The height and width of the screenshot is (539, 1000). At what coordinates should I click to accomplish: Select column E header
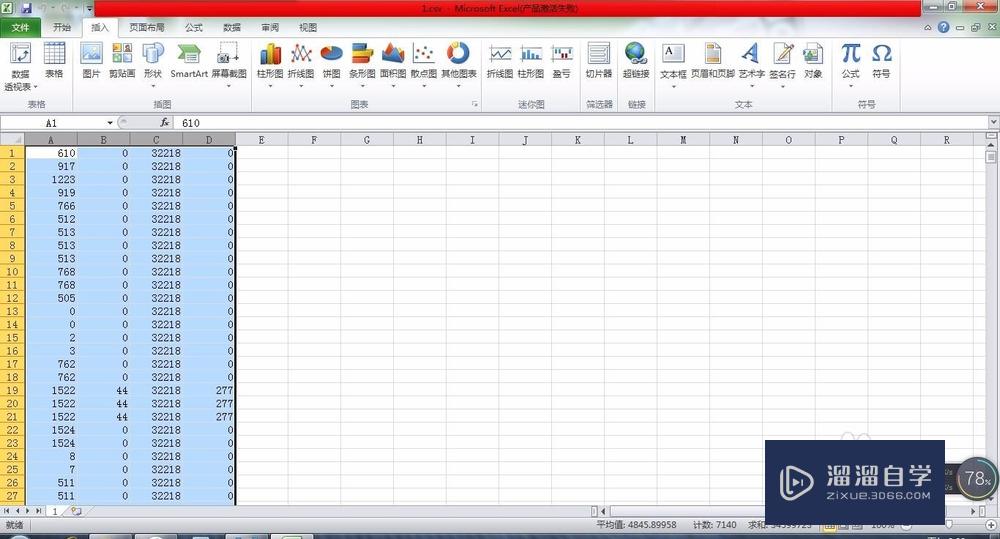point(261,140)
